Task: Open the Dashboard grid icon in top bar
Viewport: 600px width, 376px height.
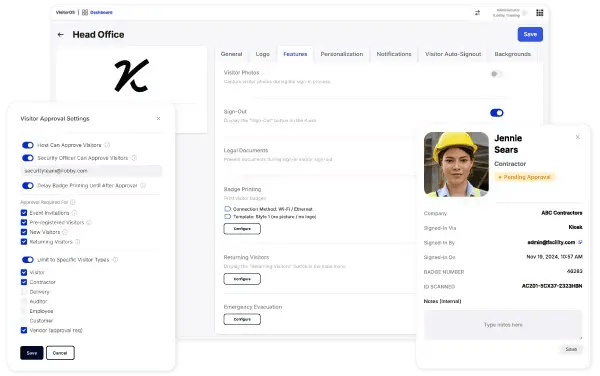Action: tap(85, 12)
